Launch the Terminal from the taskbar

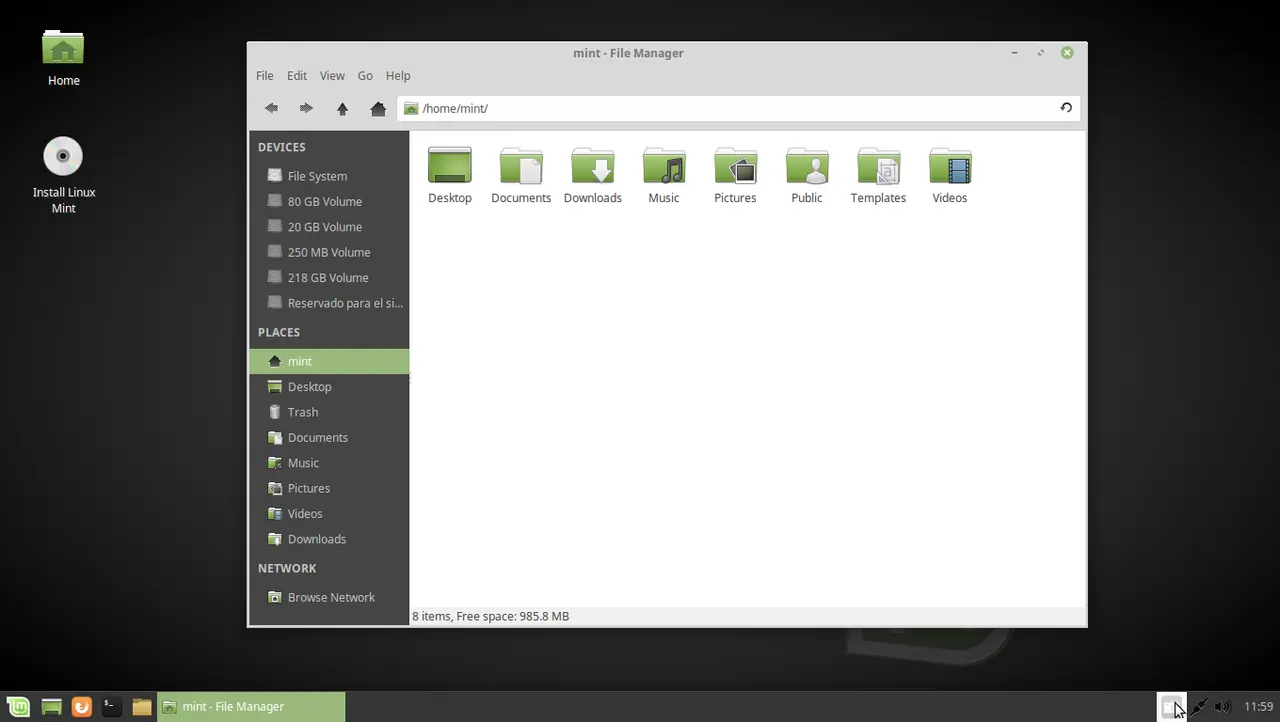[112, 707]
